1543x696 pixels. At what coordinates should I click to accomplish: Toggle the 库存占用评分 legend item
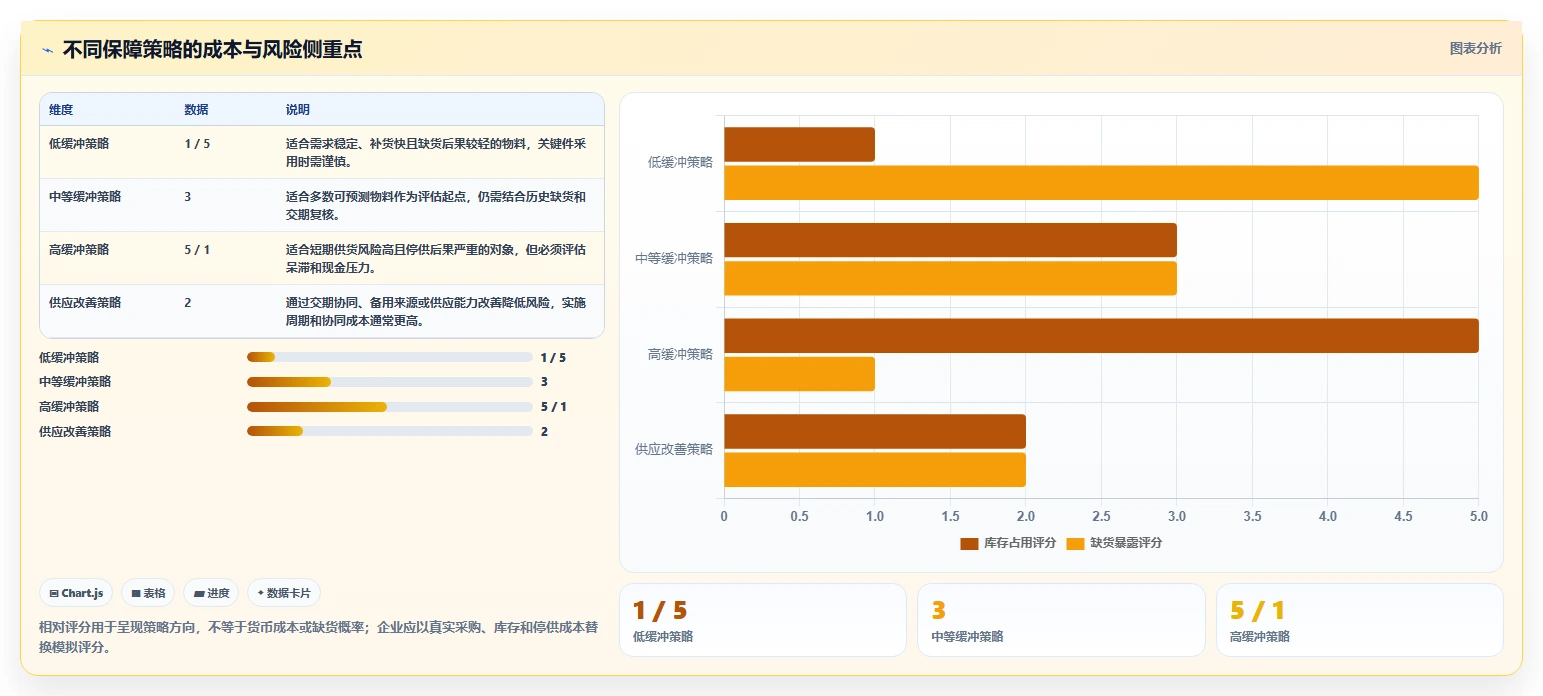(1007, 543)
